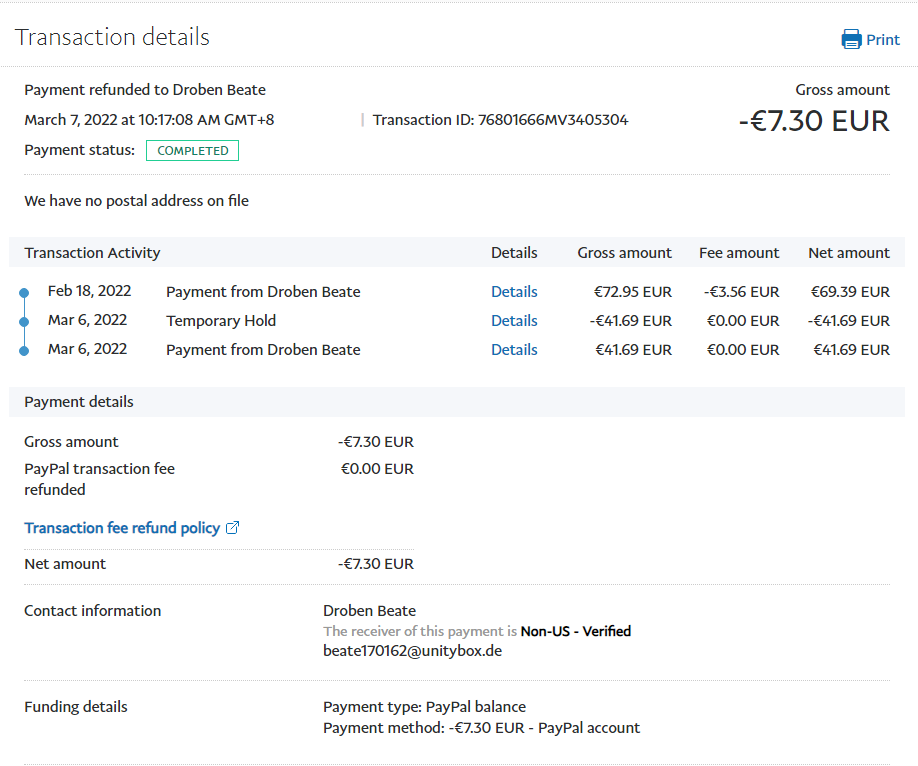Open Details for Mar 6 payment from Droben Beate

point(514,350)
